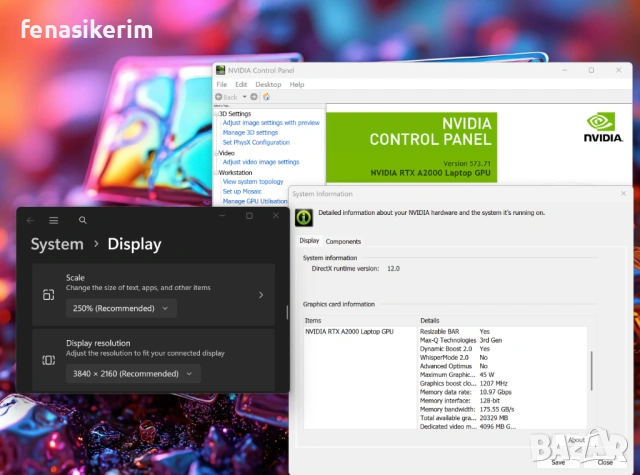Open the hamburger navigation menu in Settings
This screenshot has width=640, height=475.
[x=53, y=220]
